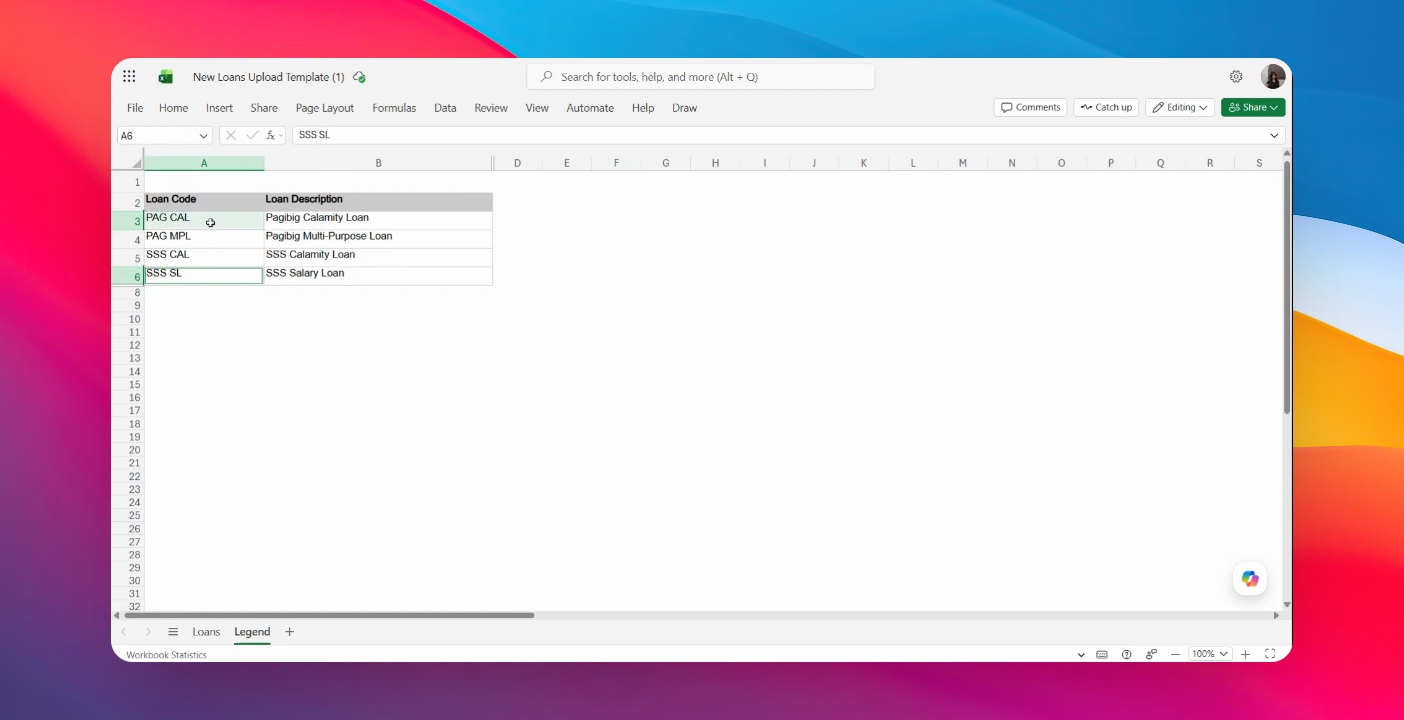Click the help question mark icon
The image size is (1404, 720).
(1127, 655)
